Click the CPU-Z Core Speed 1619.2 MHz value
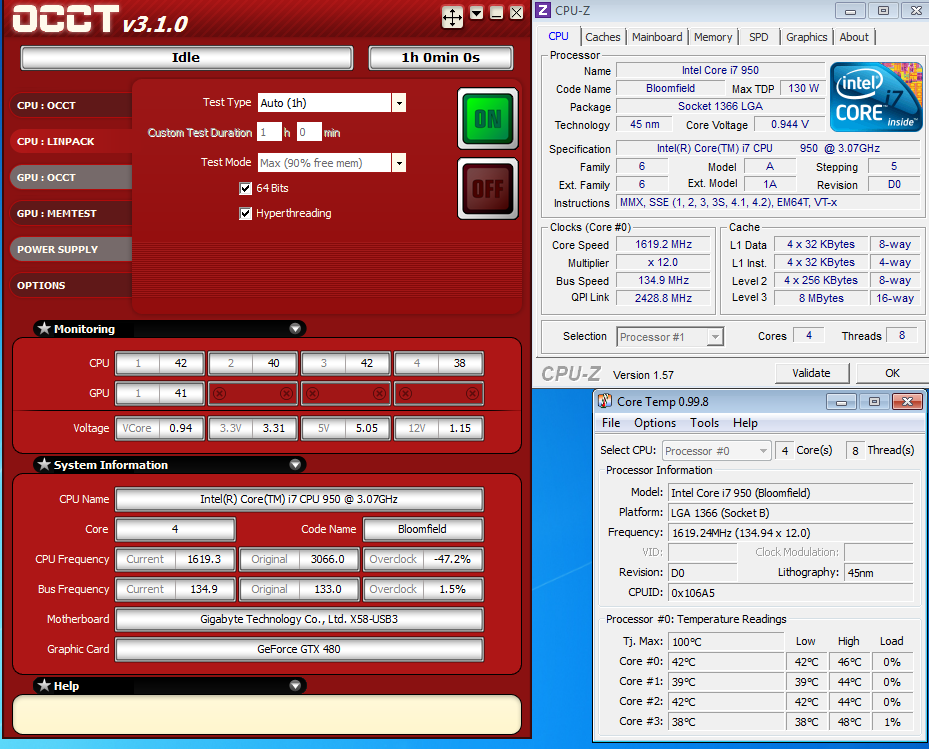This screenshot has width=929, height=749. [663, 244]
